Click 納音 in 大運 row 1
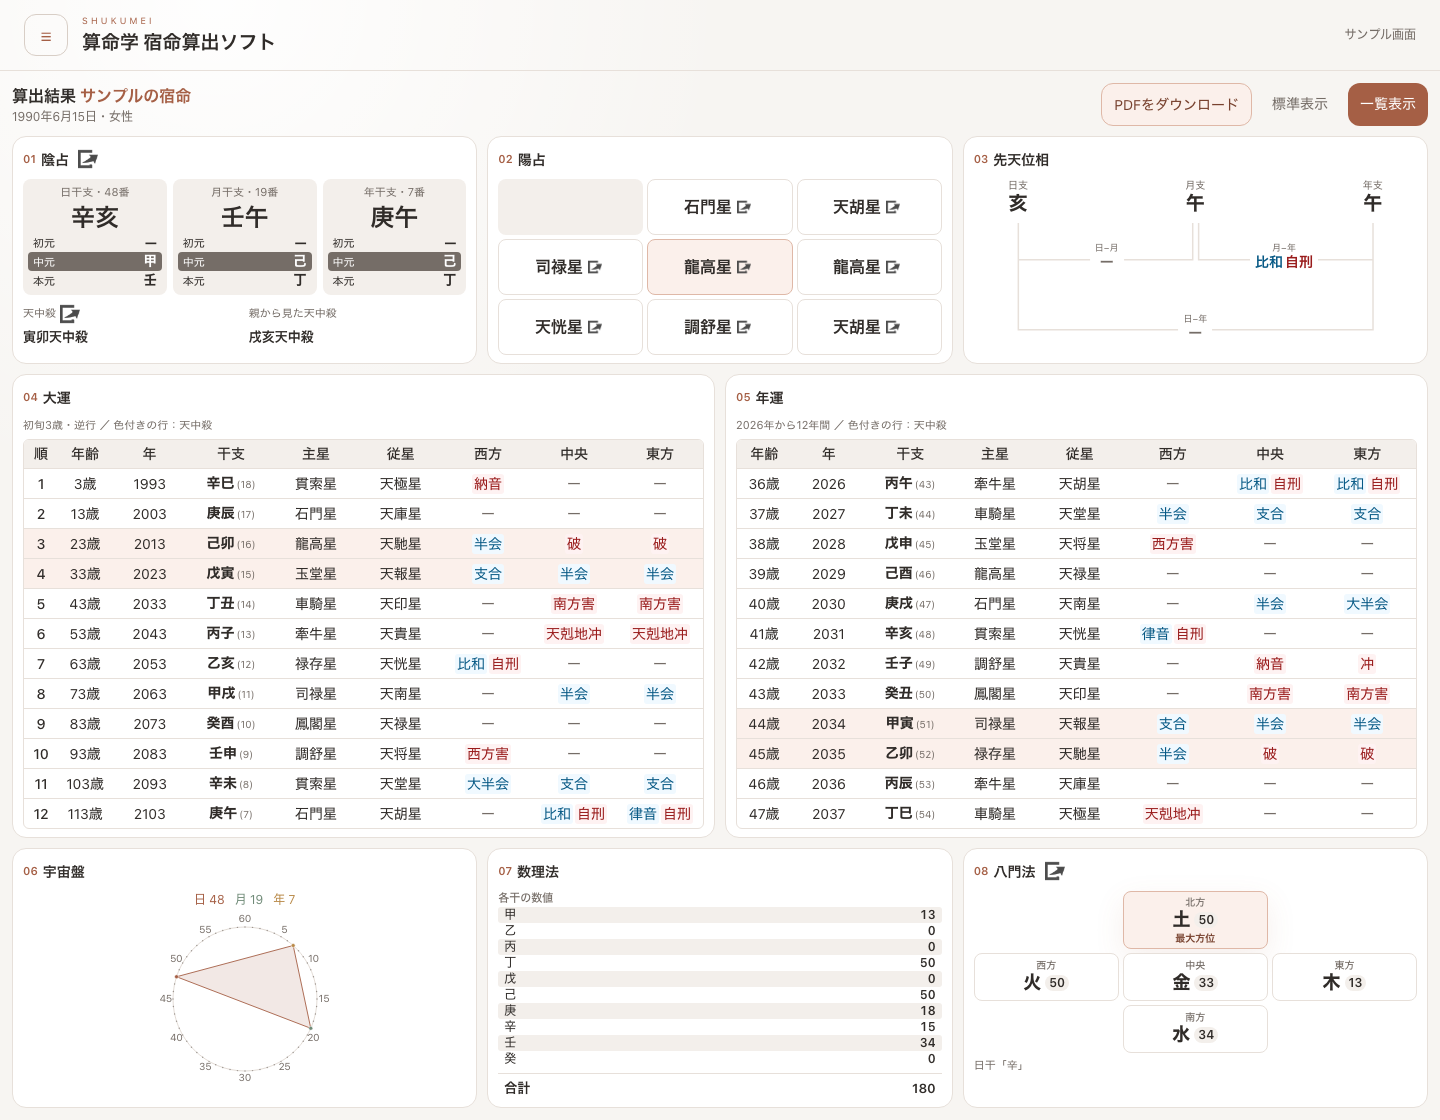This screenshot has height=1120, width=1440. coord(488,484)
